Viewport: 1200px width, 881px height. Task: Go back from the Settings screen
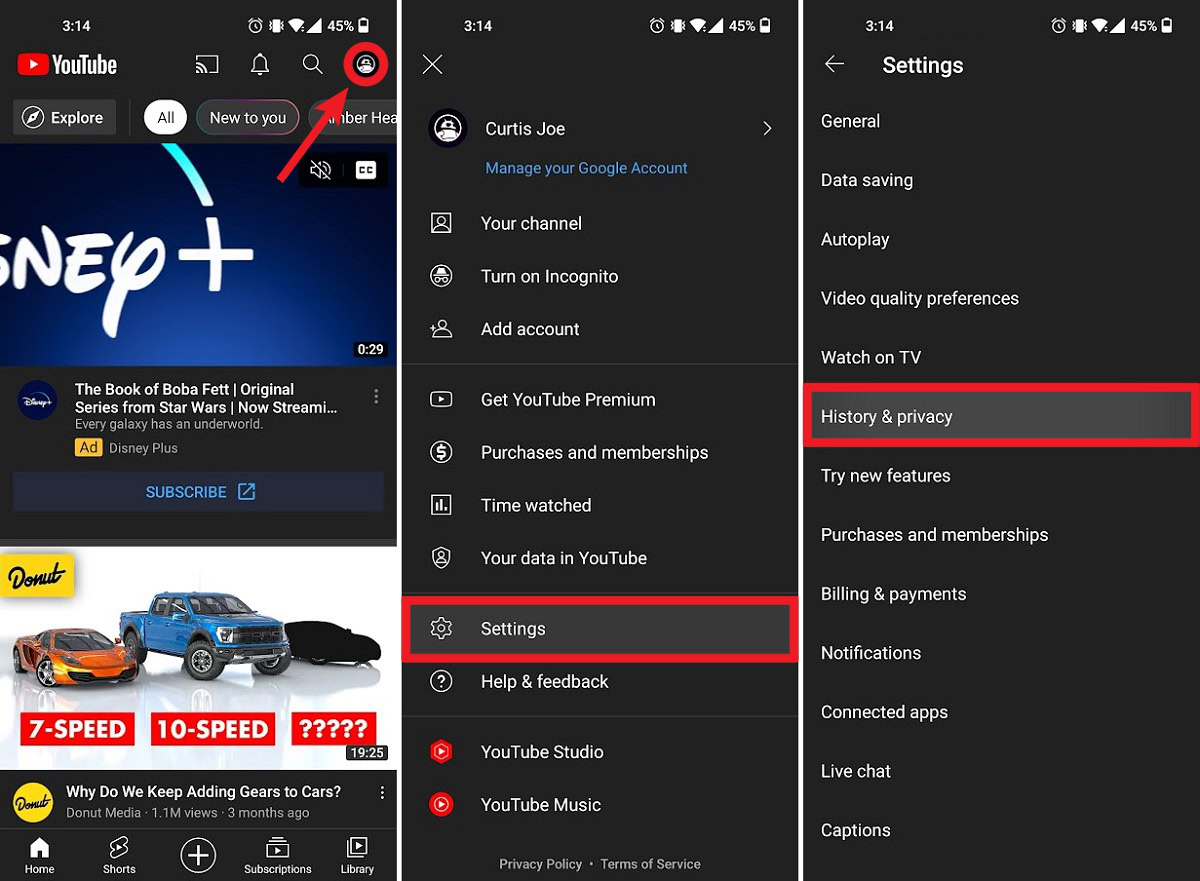(834, 64)
